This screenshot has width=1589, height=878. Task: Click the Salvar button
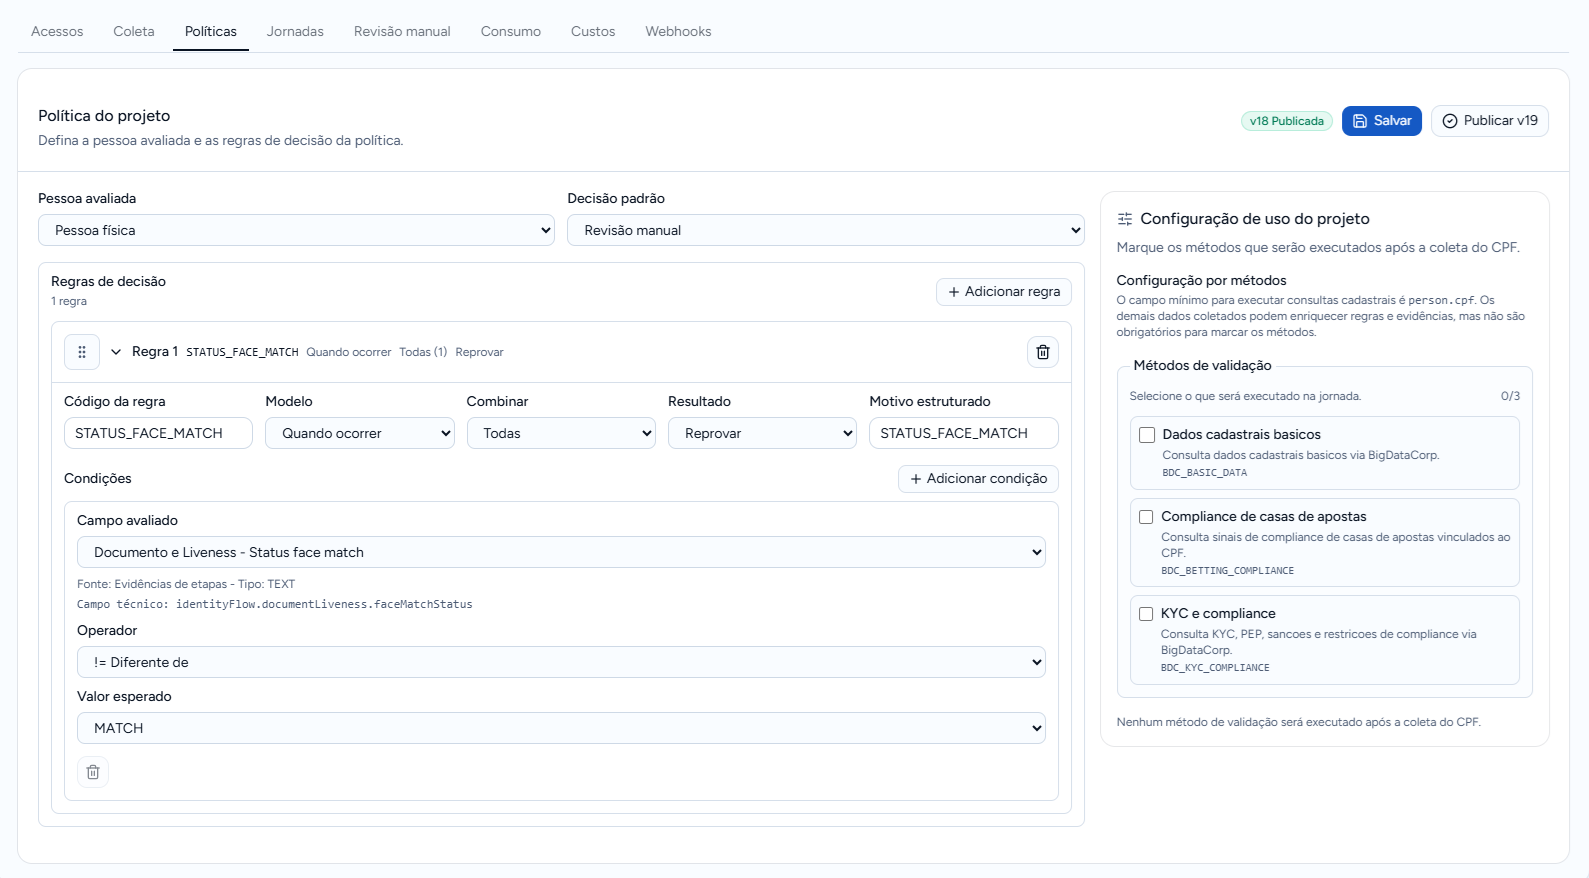[1382, 121]
